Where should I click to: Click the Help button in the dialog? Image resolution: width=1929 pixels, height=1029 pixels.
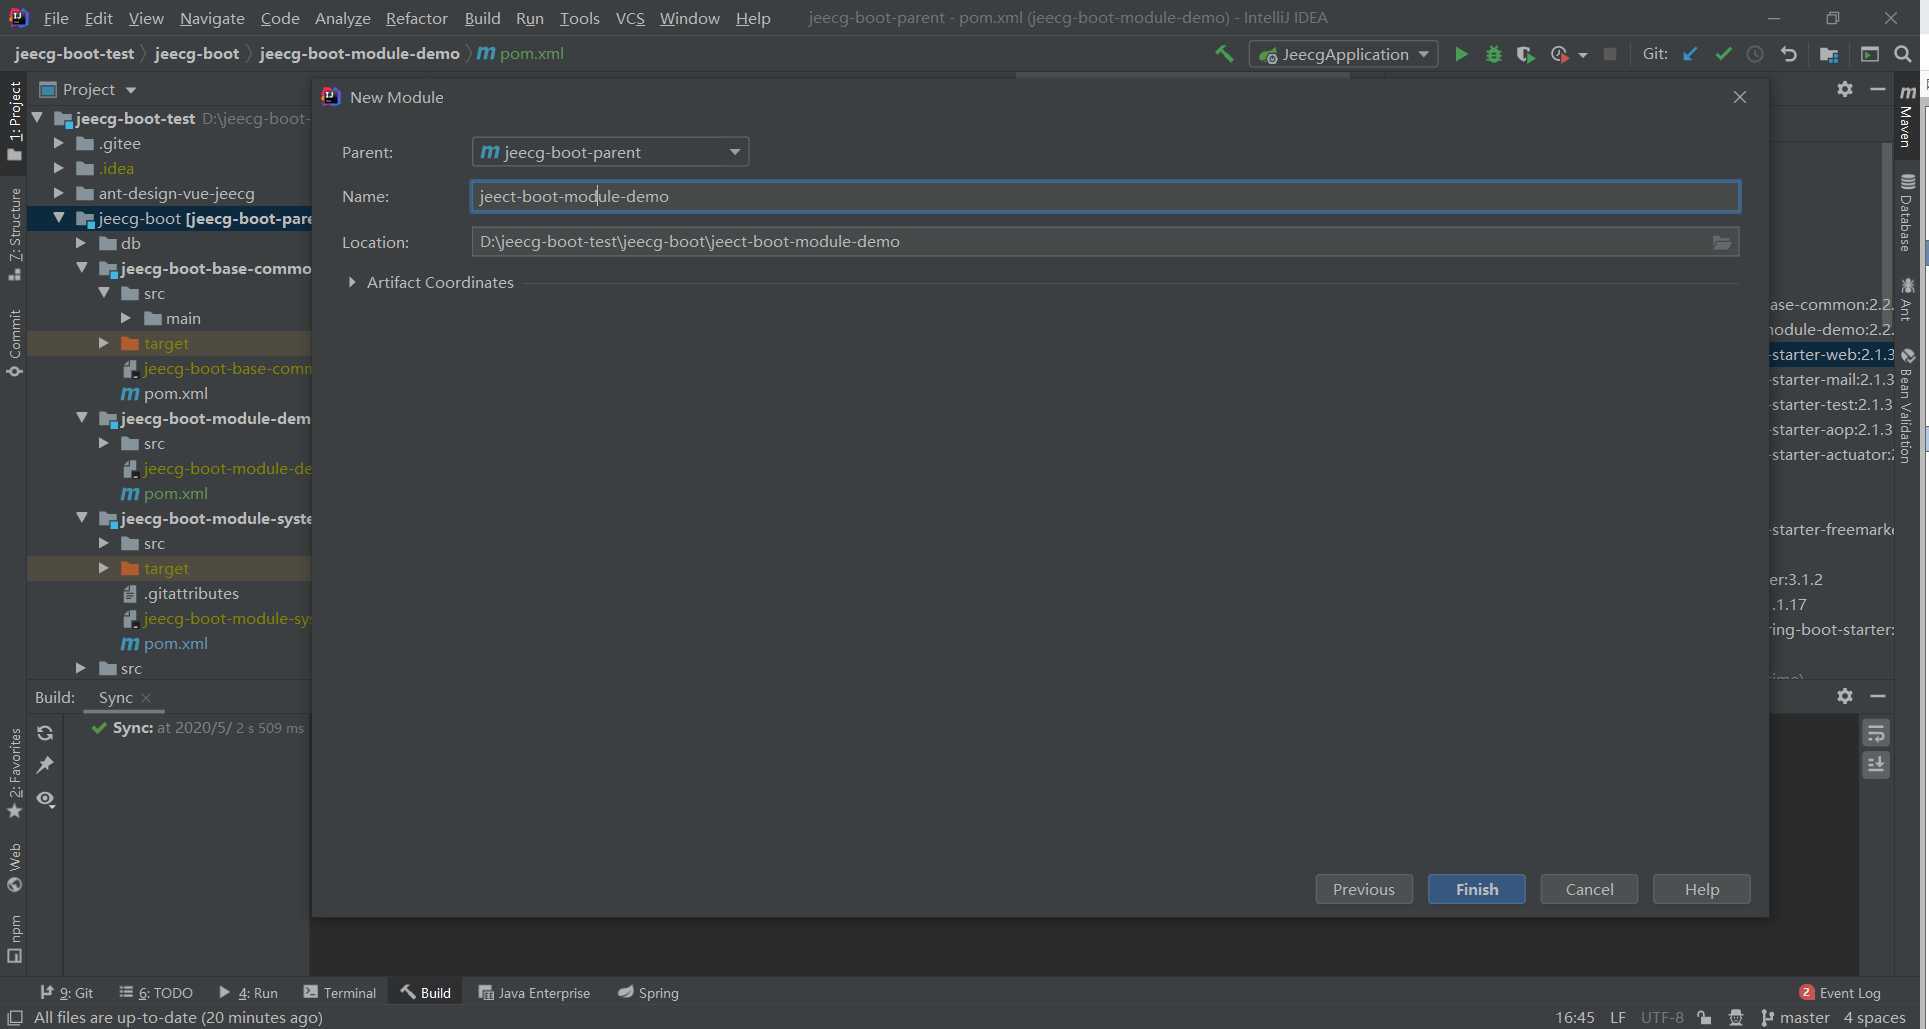pyautogui.click(x=1702, y=889)
